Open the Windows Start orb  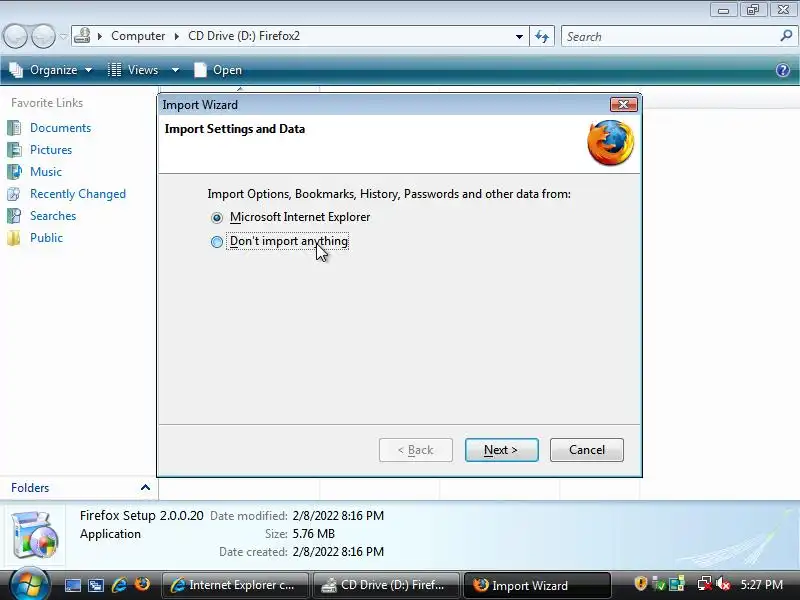29,583
